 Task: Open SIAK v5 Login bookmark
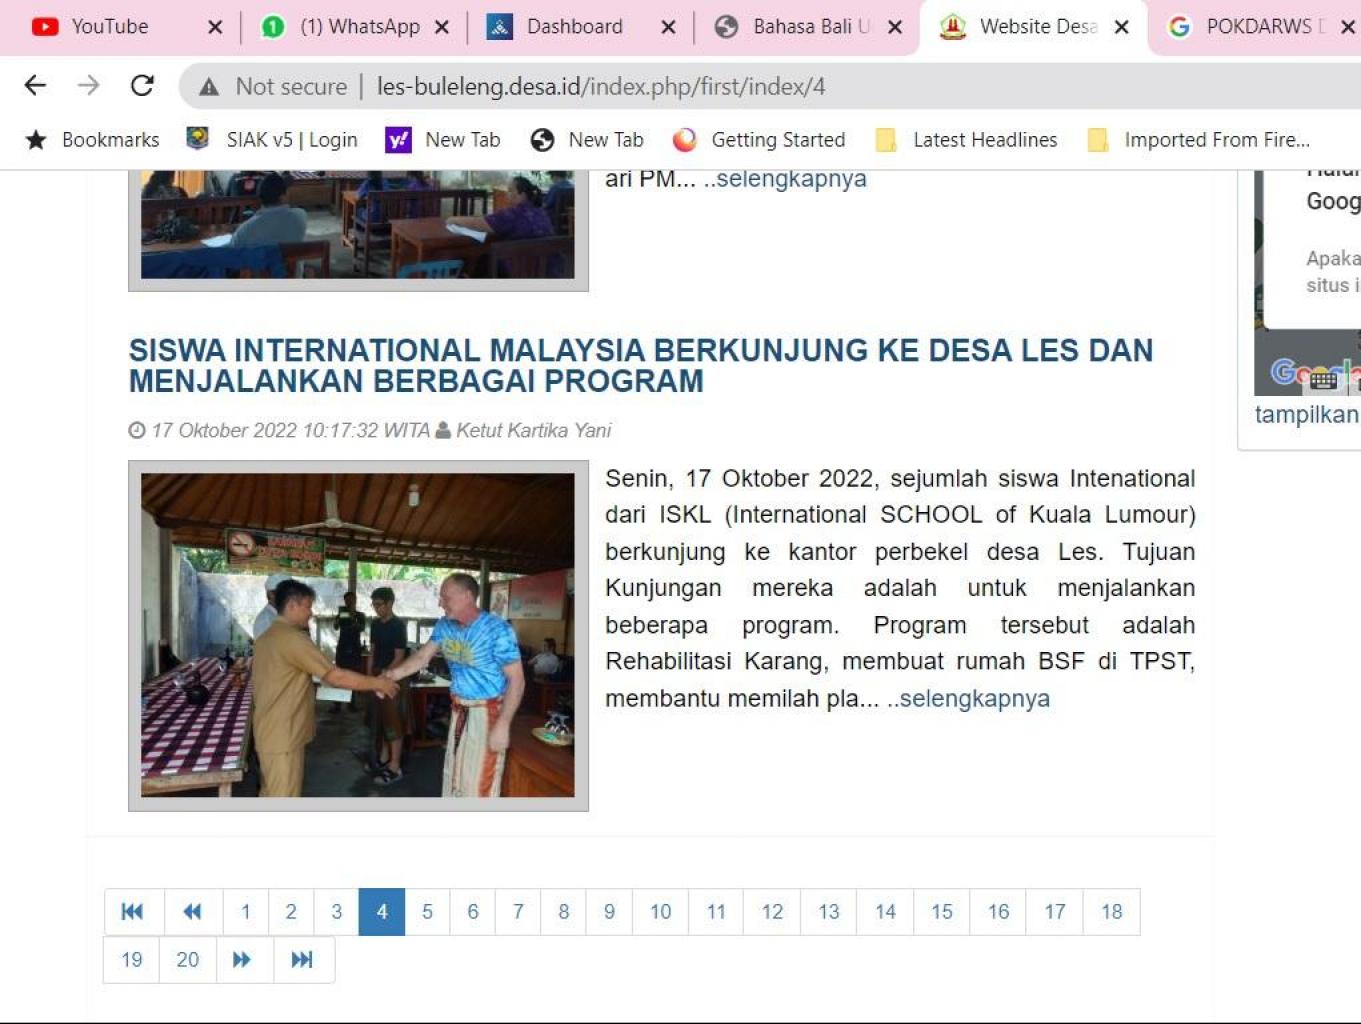(x=272, y=140)
